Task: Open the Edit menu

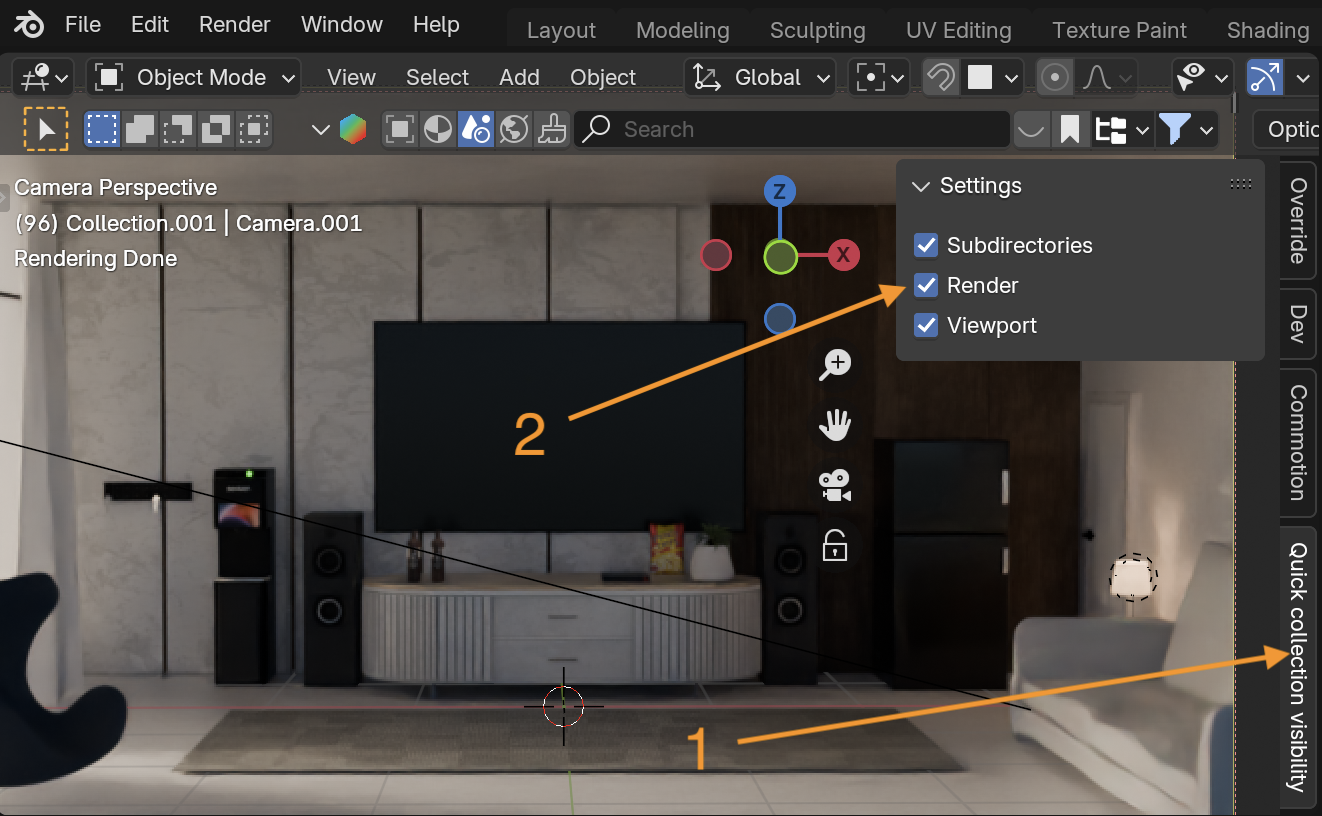Action: [x=150, y=24]
